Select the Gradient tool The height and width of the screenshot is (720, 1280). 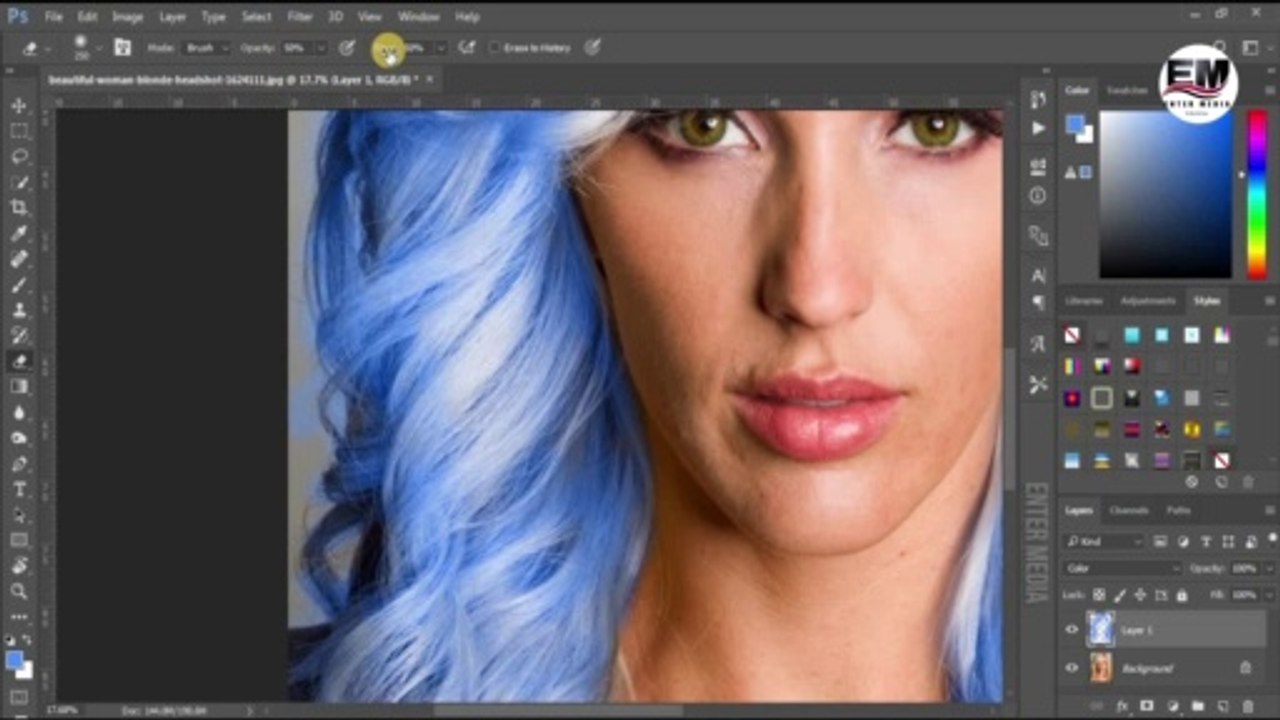coord(19,387)
